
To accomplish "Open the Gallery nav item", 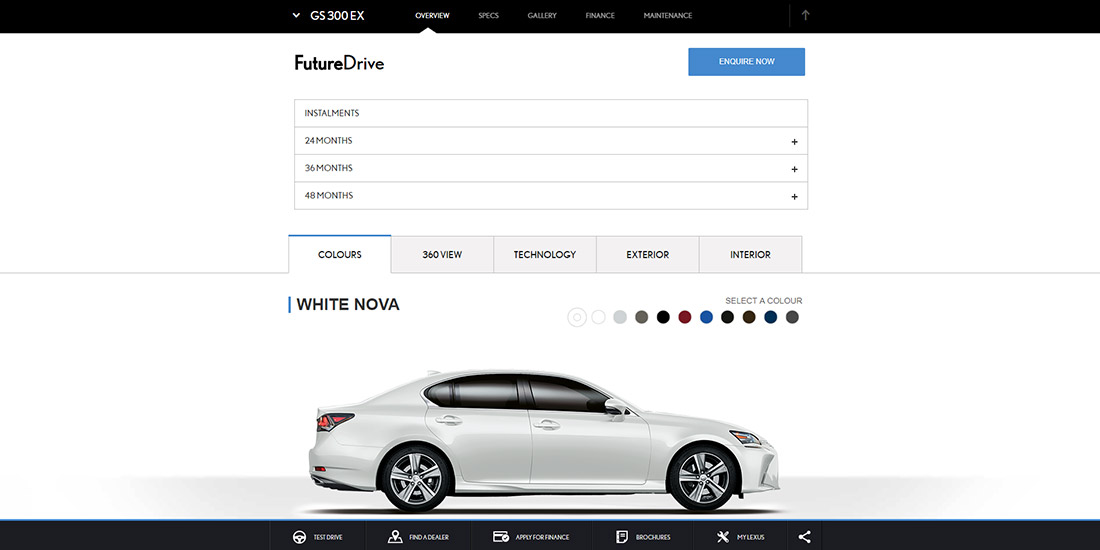I will click(542, 15).
